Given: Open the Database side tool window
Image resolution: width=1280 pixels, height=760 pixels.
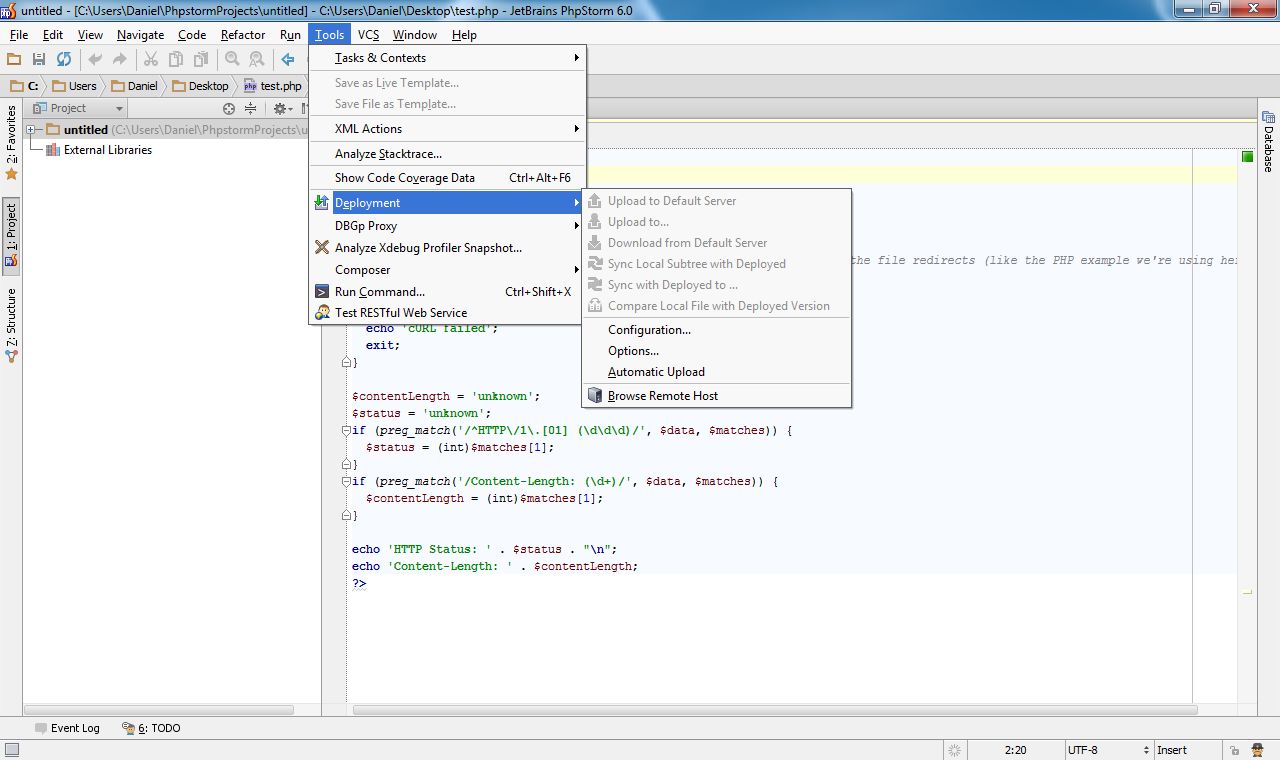Looking at the screenshot, I should point(1268,143).
